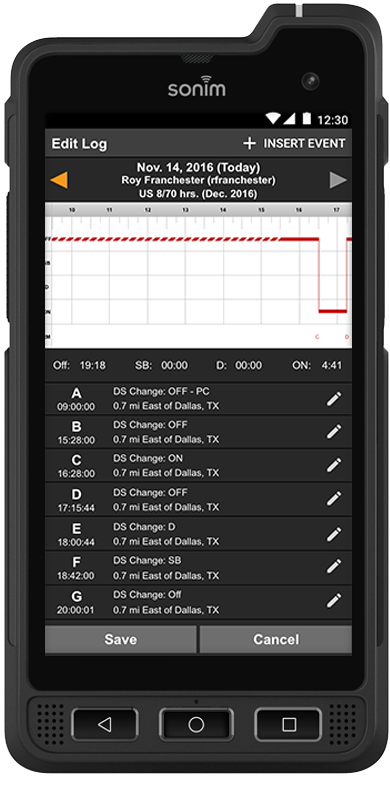Edit the DS Change: SB event F
Viewport: 390px width, 800px height.
click(x=334, y=566)
